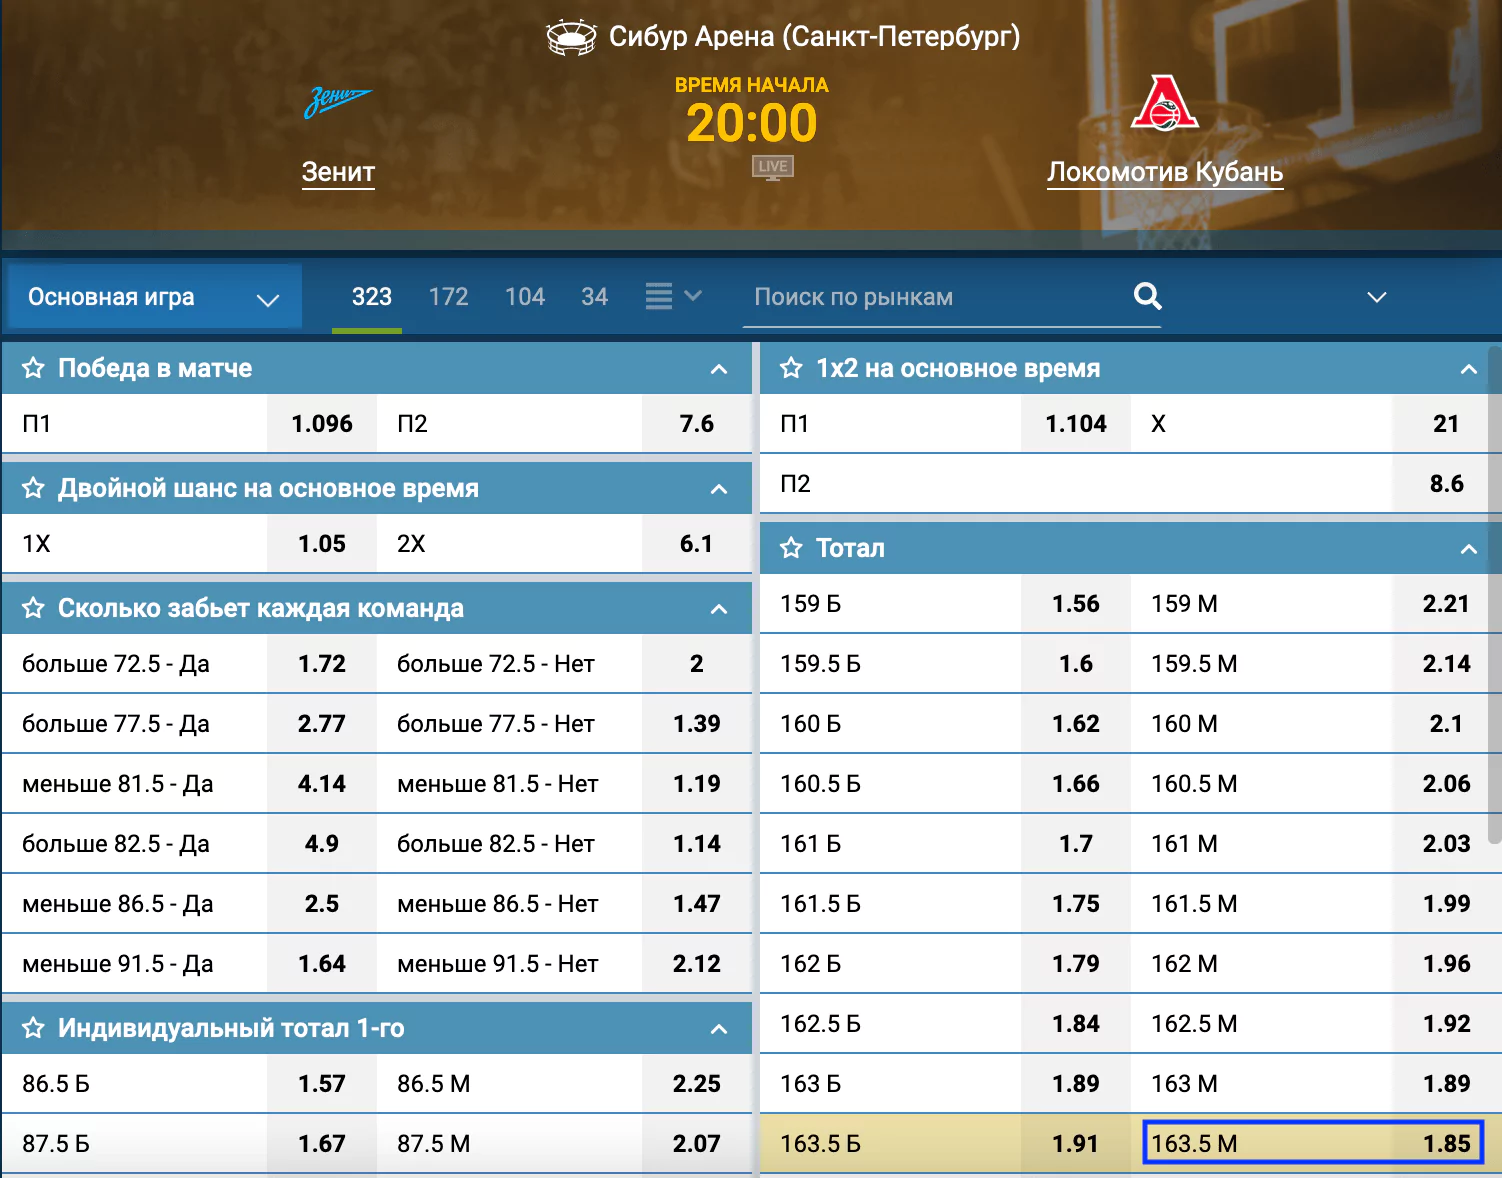Collapse Сколько забьет каждая команда section
The image size is (1502, 1178).
point(719,609)
